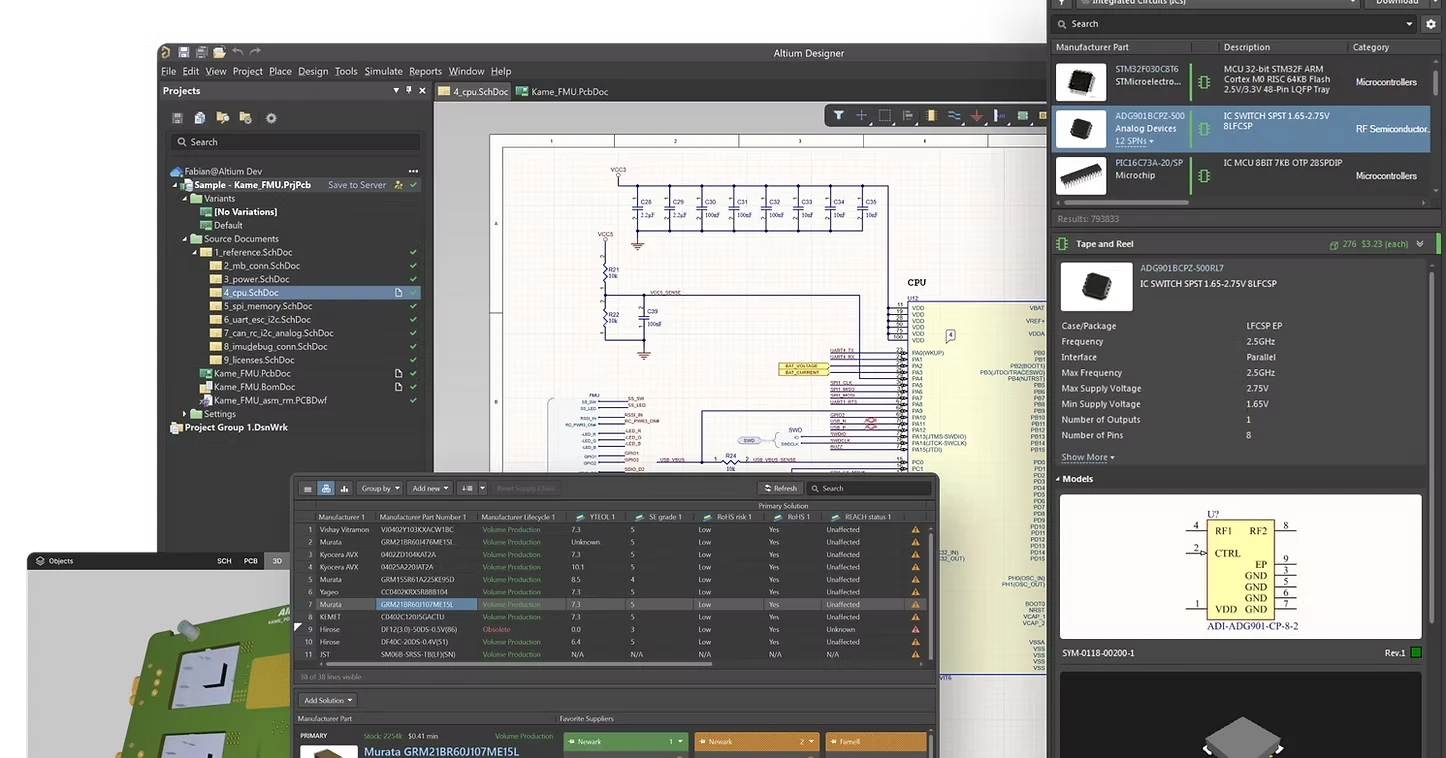Click the components settings gear beside Search
This screenshot has height=758, width=1446.
tap(1431, 23)
